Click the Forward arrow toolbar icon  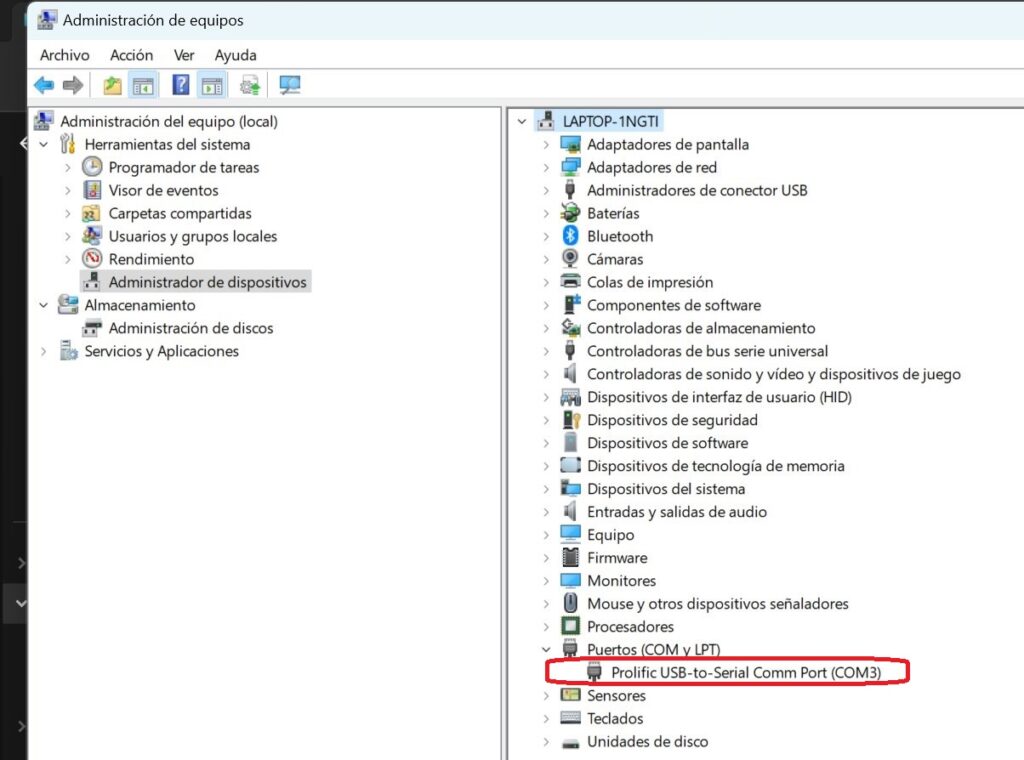point(72,85)
